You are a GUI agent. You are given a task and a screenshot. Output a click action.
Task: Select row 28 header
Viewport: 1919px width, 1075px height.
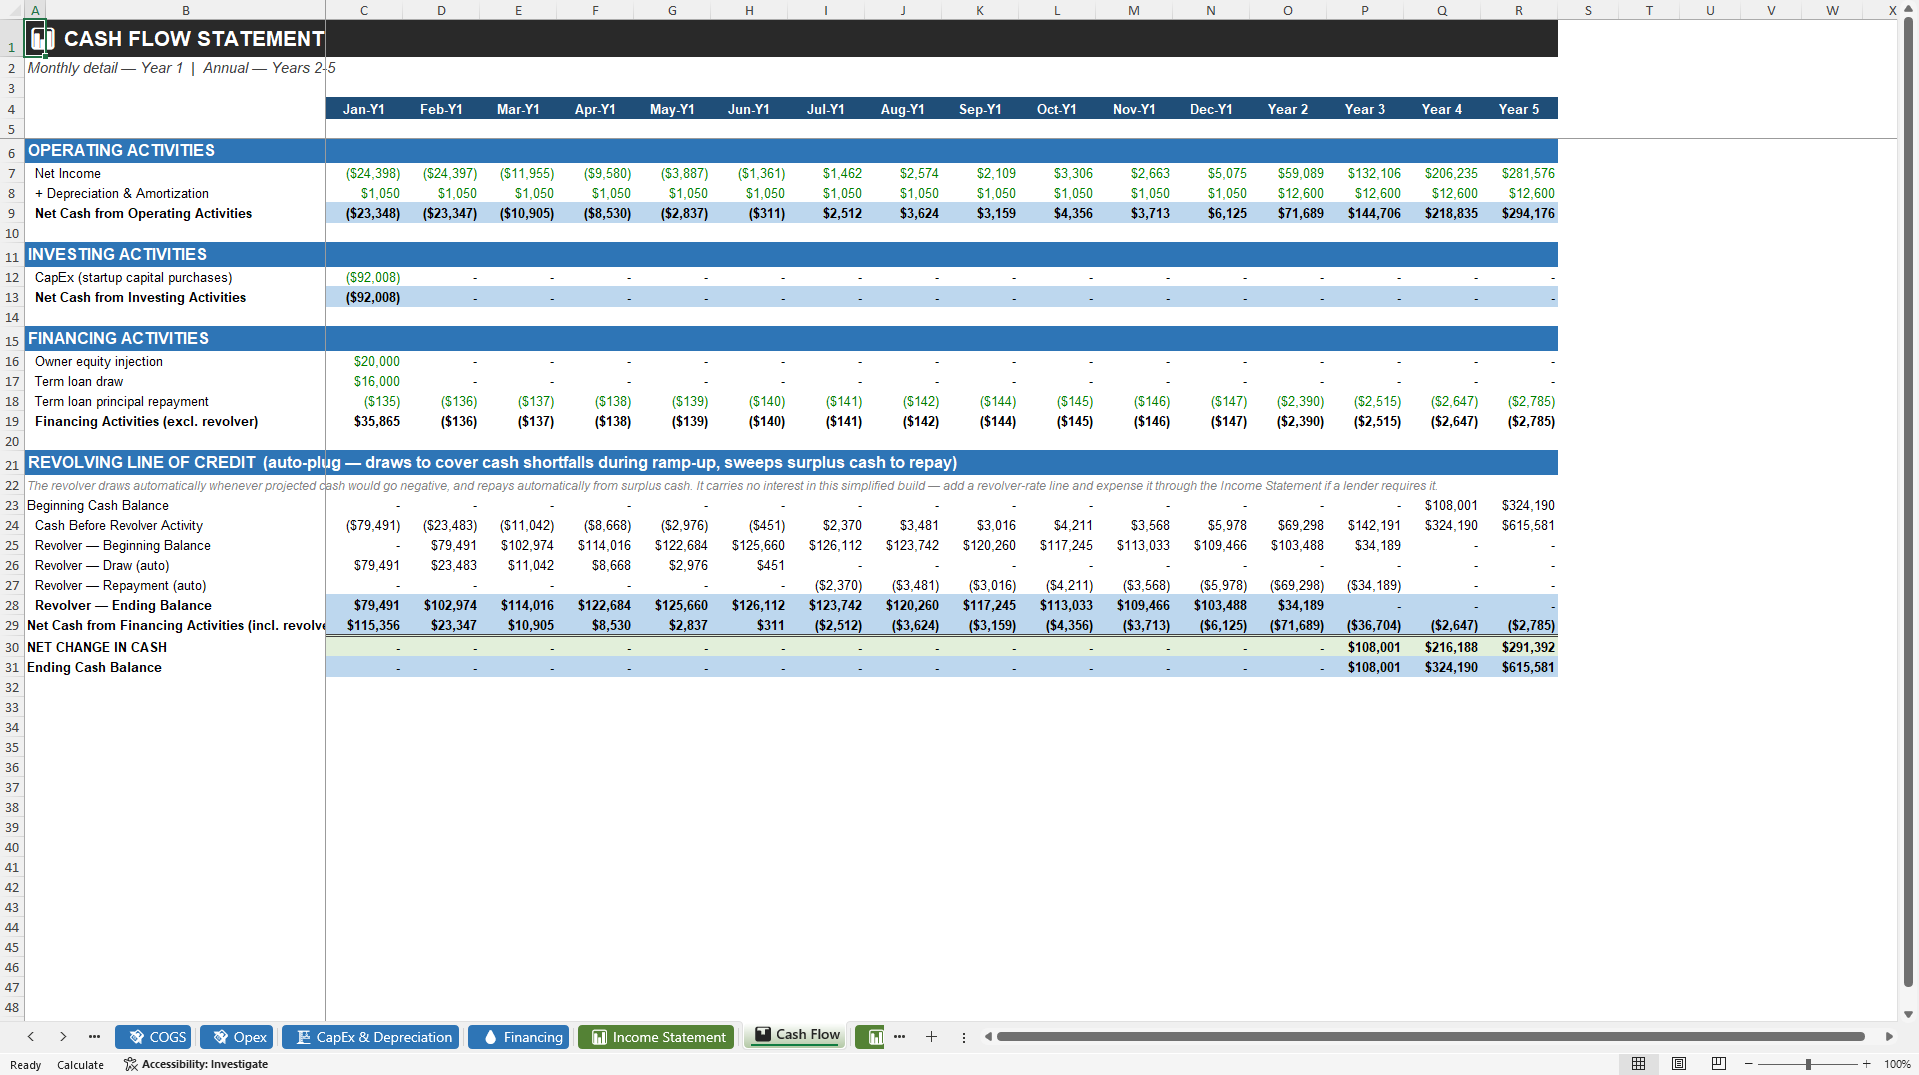pos(12,605)
